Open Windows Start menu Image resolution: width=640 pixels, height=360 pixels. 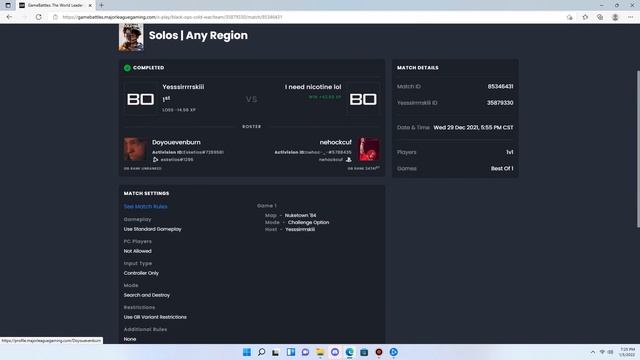(x=247, y=352)
